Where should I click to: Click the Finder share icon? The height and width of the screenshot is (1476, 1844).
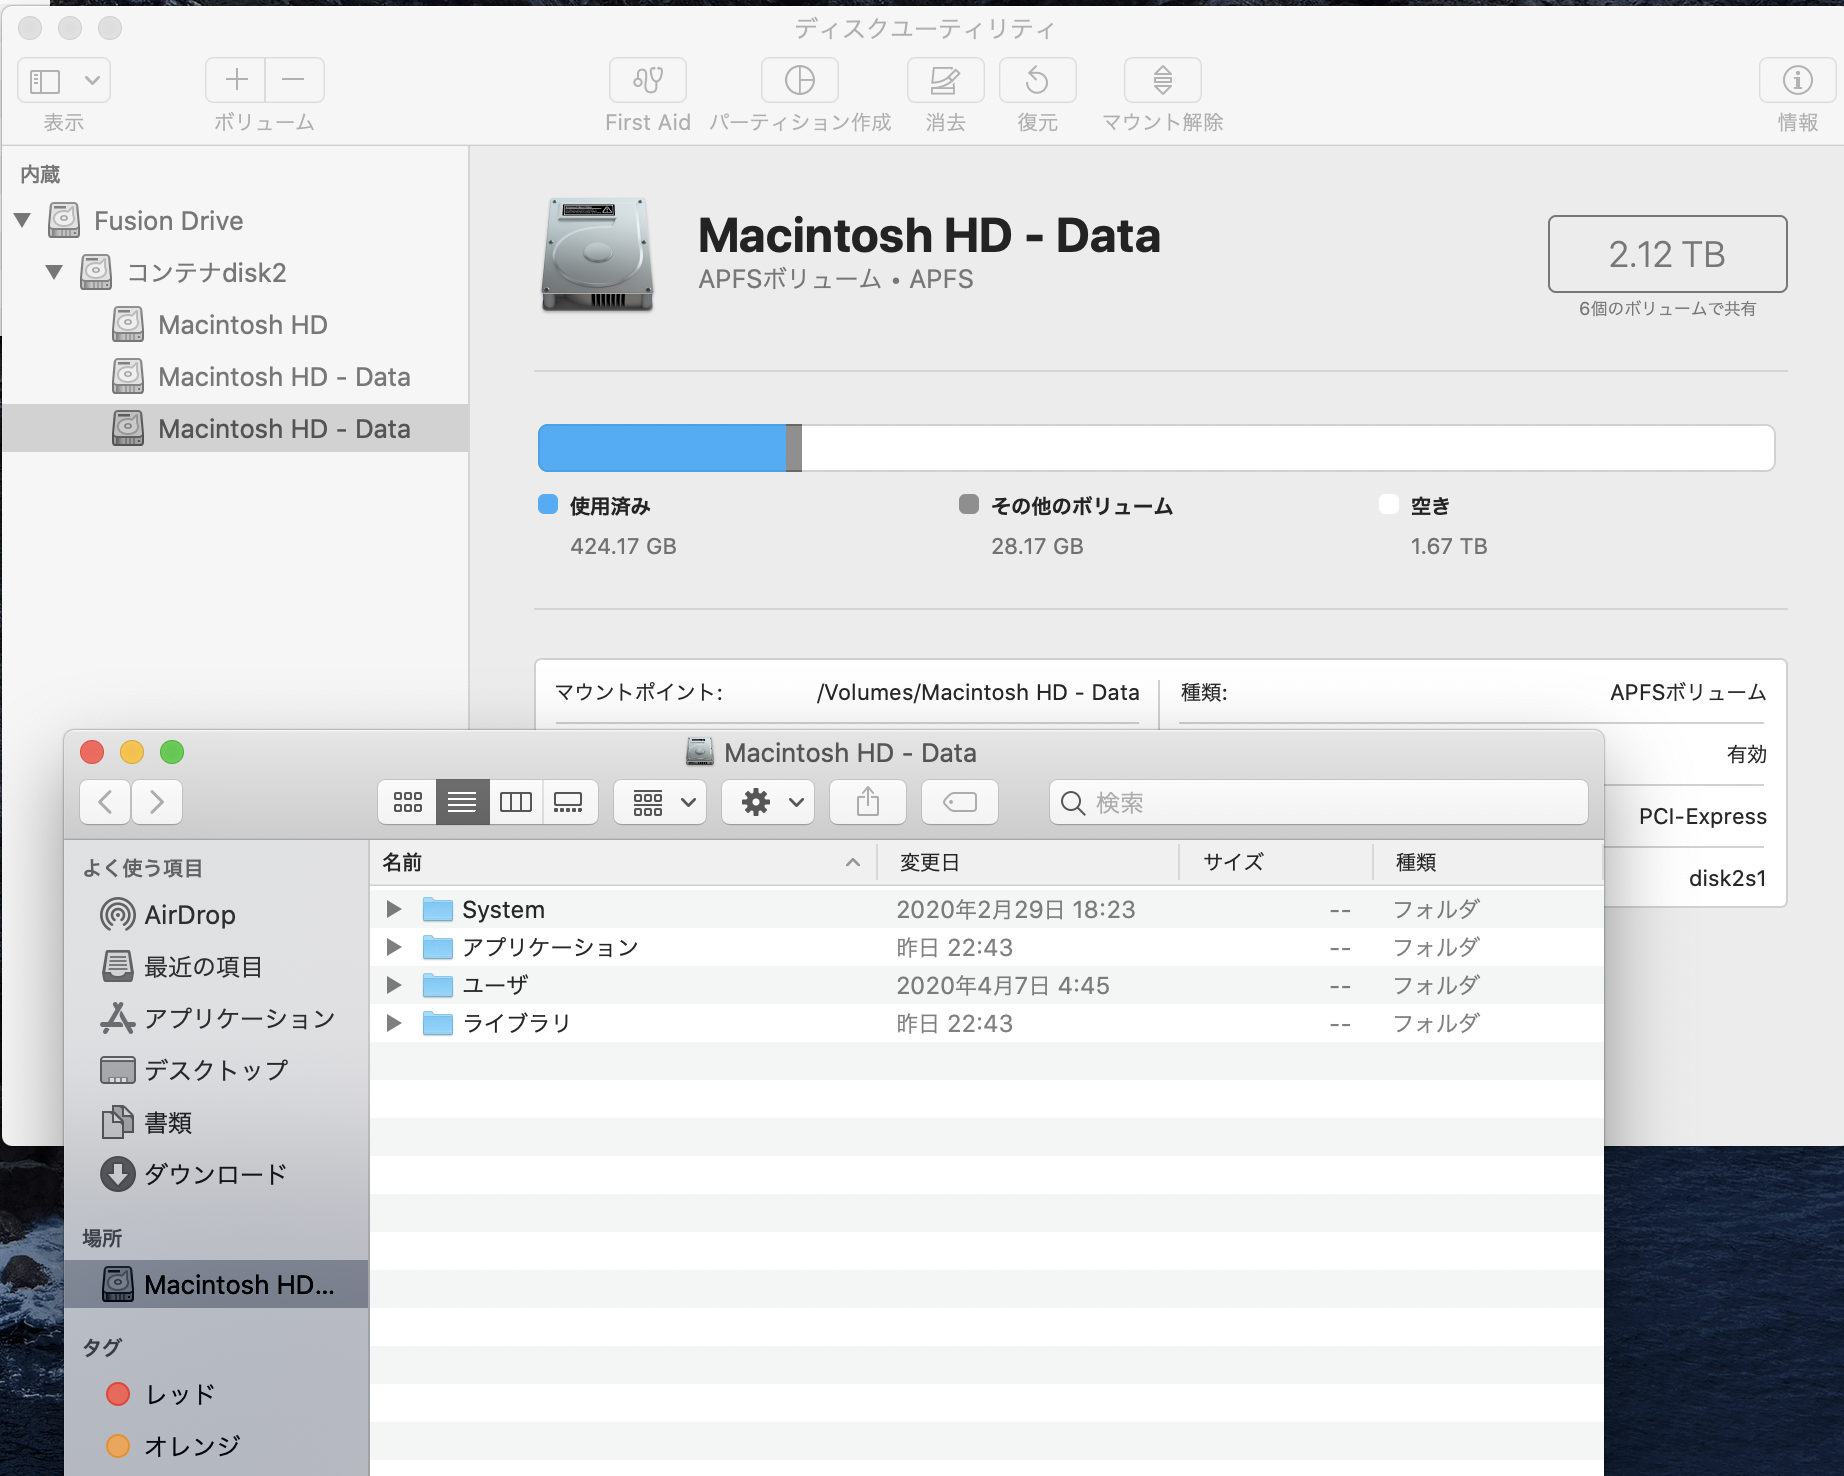pyautogui.click(x=868, y=802)
